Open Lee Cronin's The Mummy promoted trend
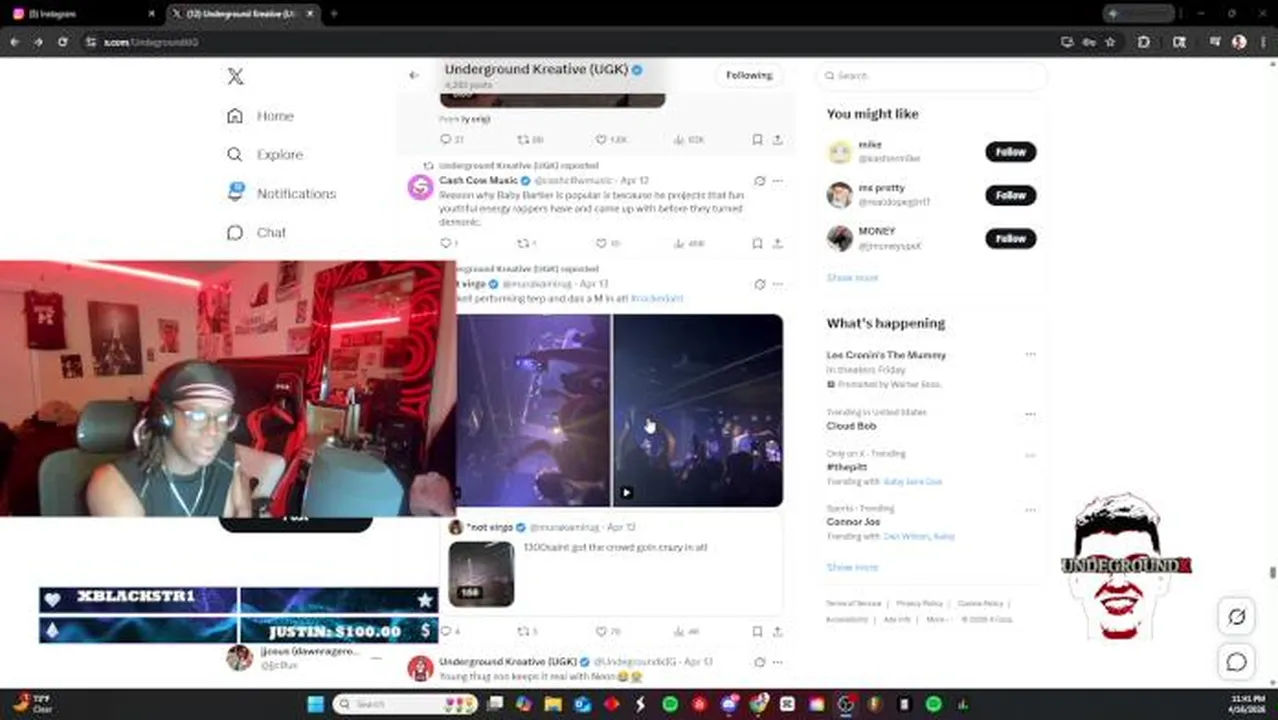This screenshot has height=720, width=1278. [x=886, y=355]
